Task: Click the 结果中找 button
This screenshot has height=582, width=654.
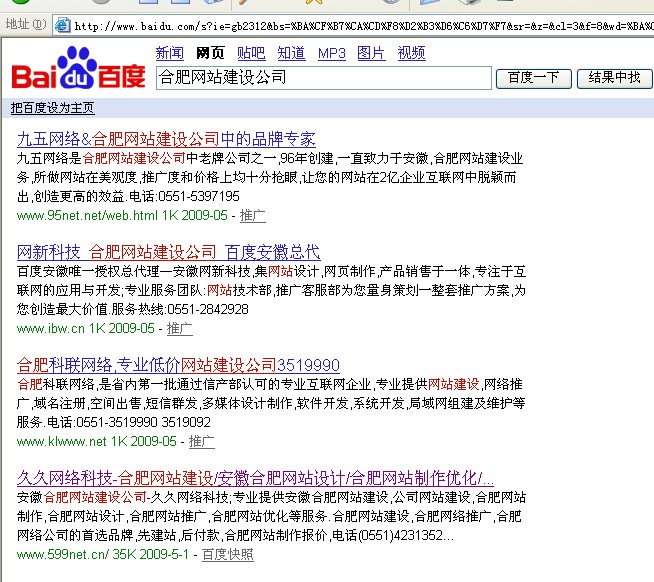Action: coord(614,78)
